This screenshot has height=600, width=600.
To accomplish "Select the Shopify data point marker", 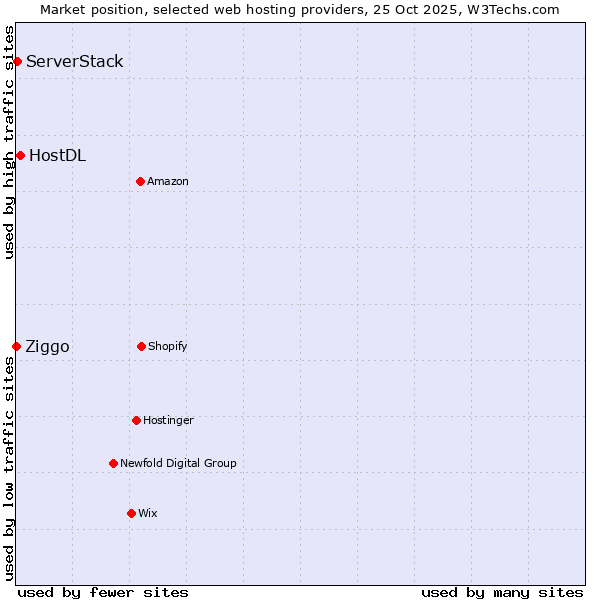I will click(x=141, y=346).
